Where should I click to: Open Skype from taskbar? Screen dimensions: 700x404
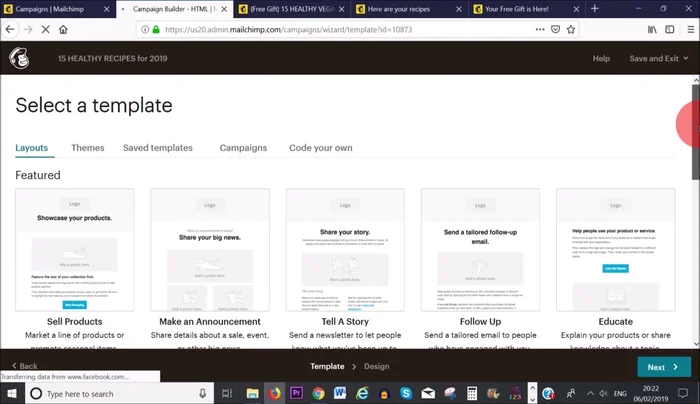(x=406, y=393)
